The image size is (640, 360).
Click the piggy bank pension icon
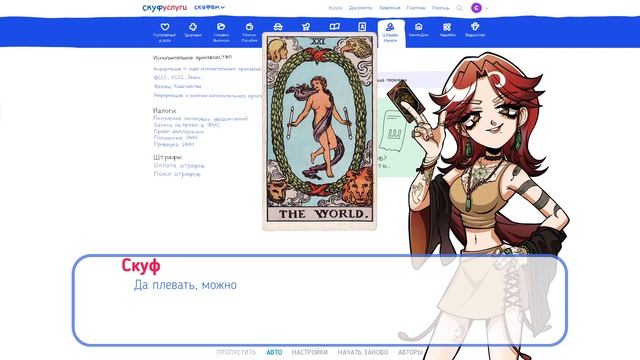(249, 27)
